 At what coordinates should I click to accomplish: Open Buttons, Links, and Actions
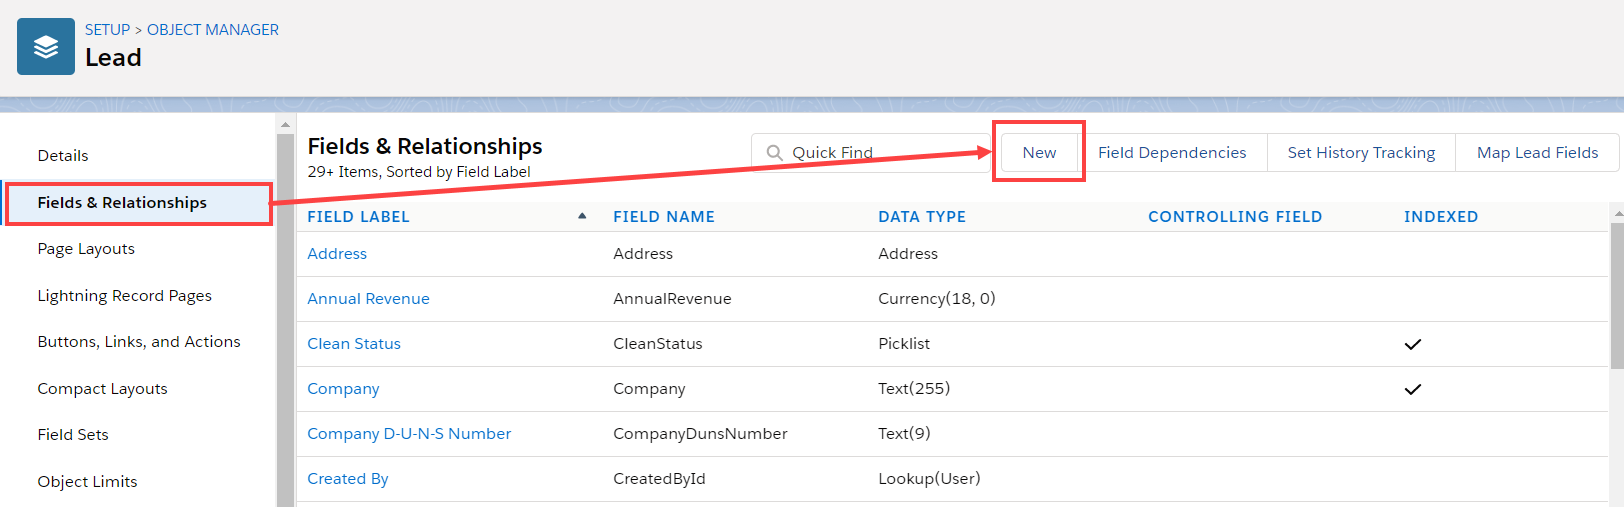coord(139,342)
